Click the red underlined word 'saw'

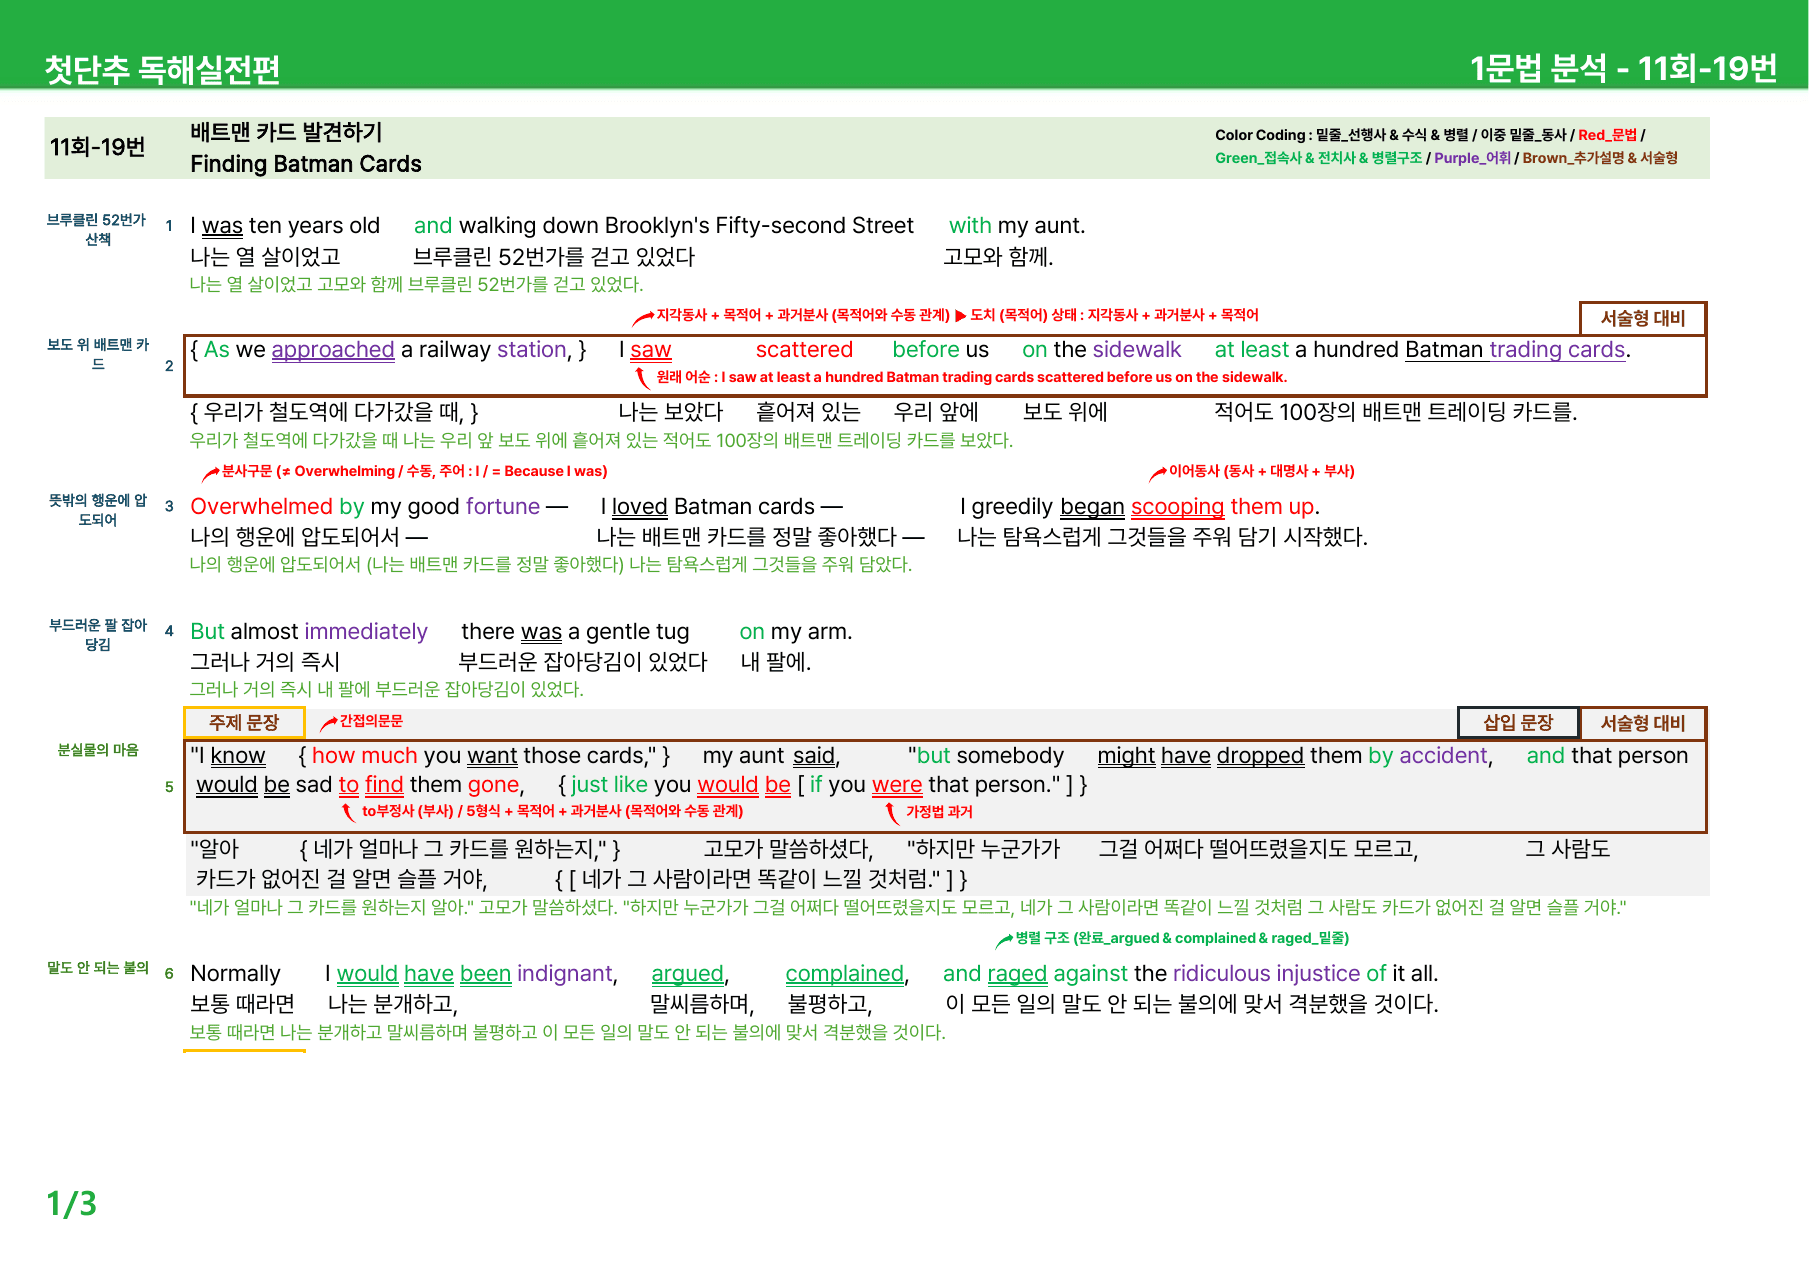coord(651,350)
